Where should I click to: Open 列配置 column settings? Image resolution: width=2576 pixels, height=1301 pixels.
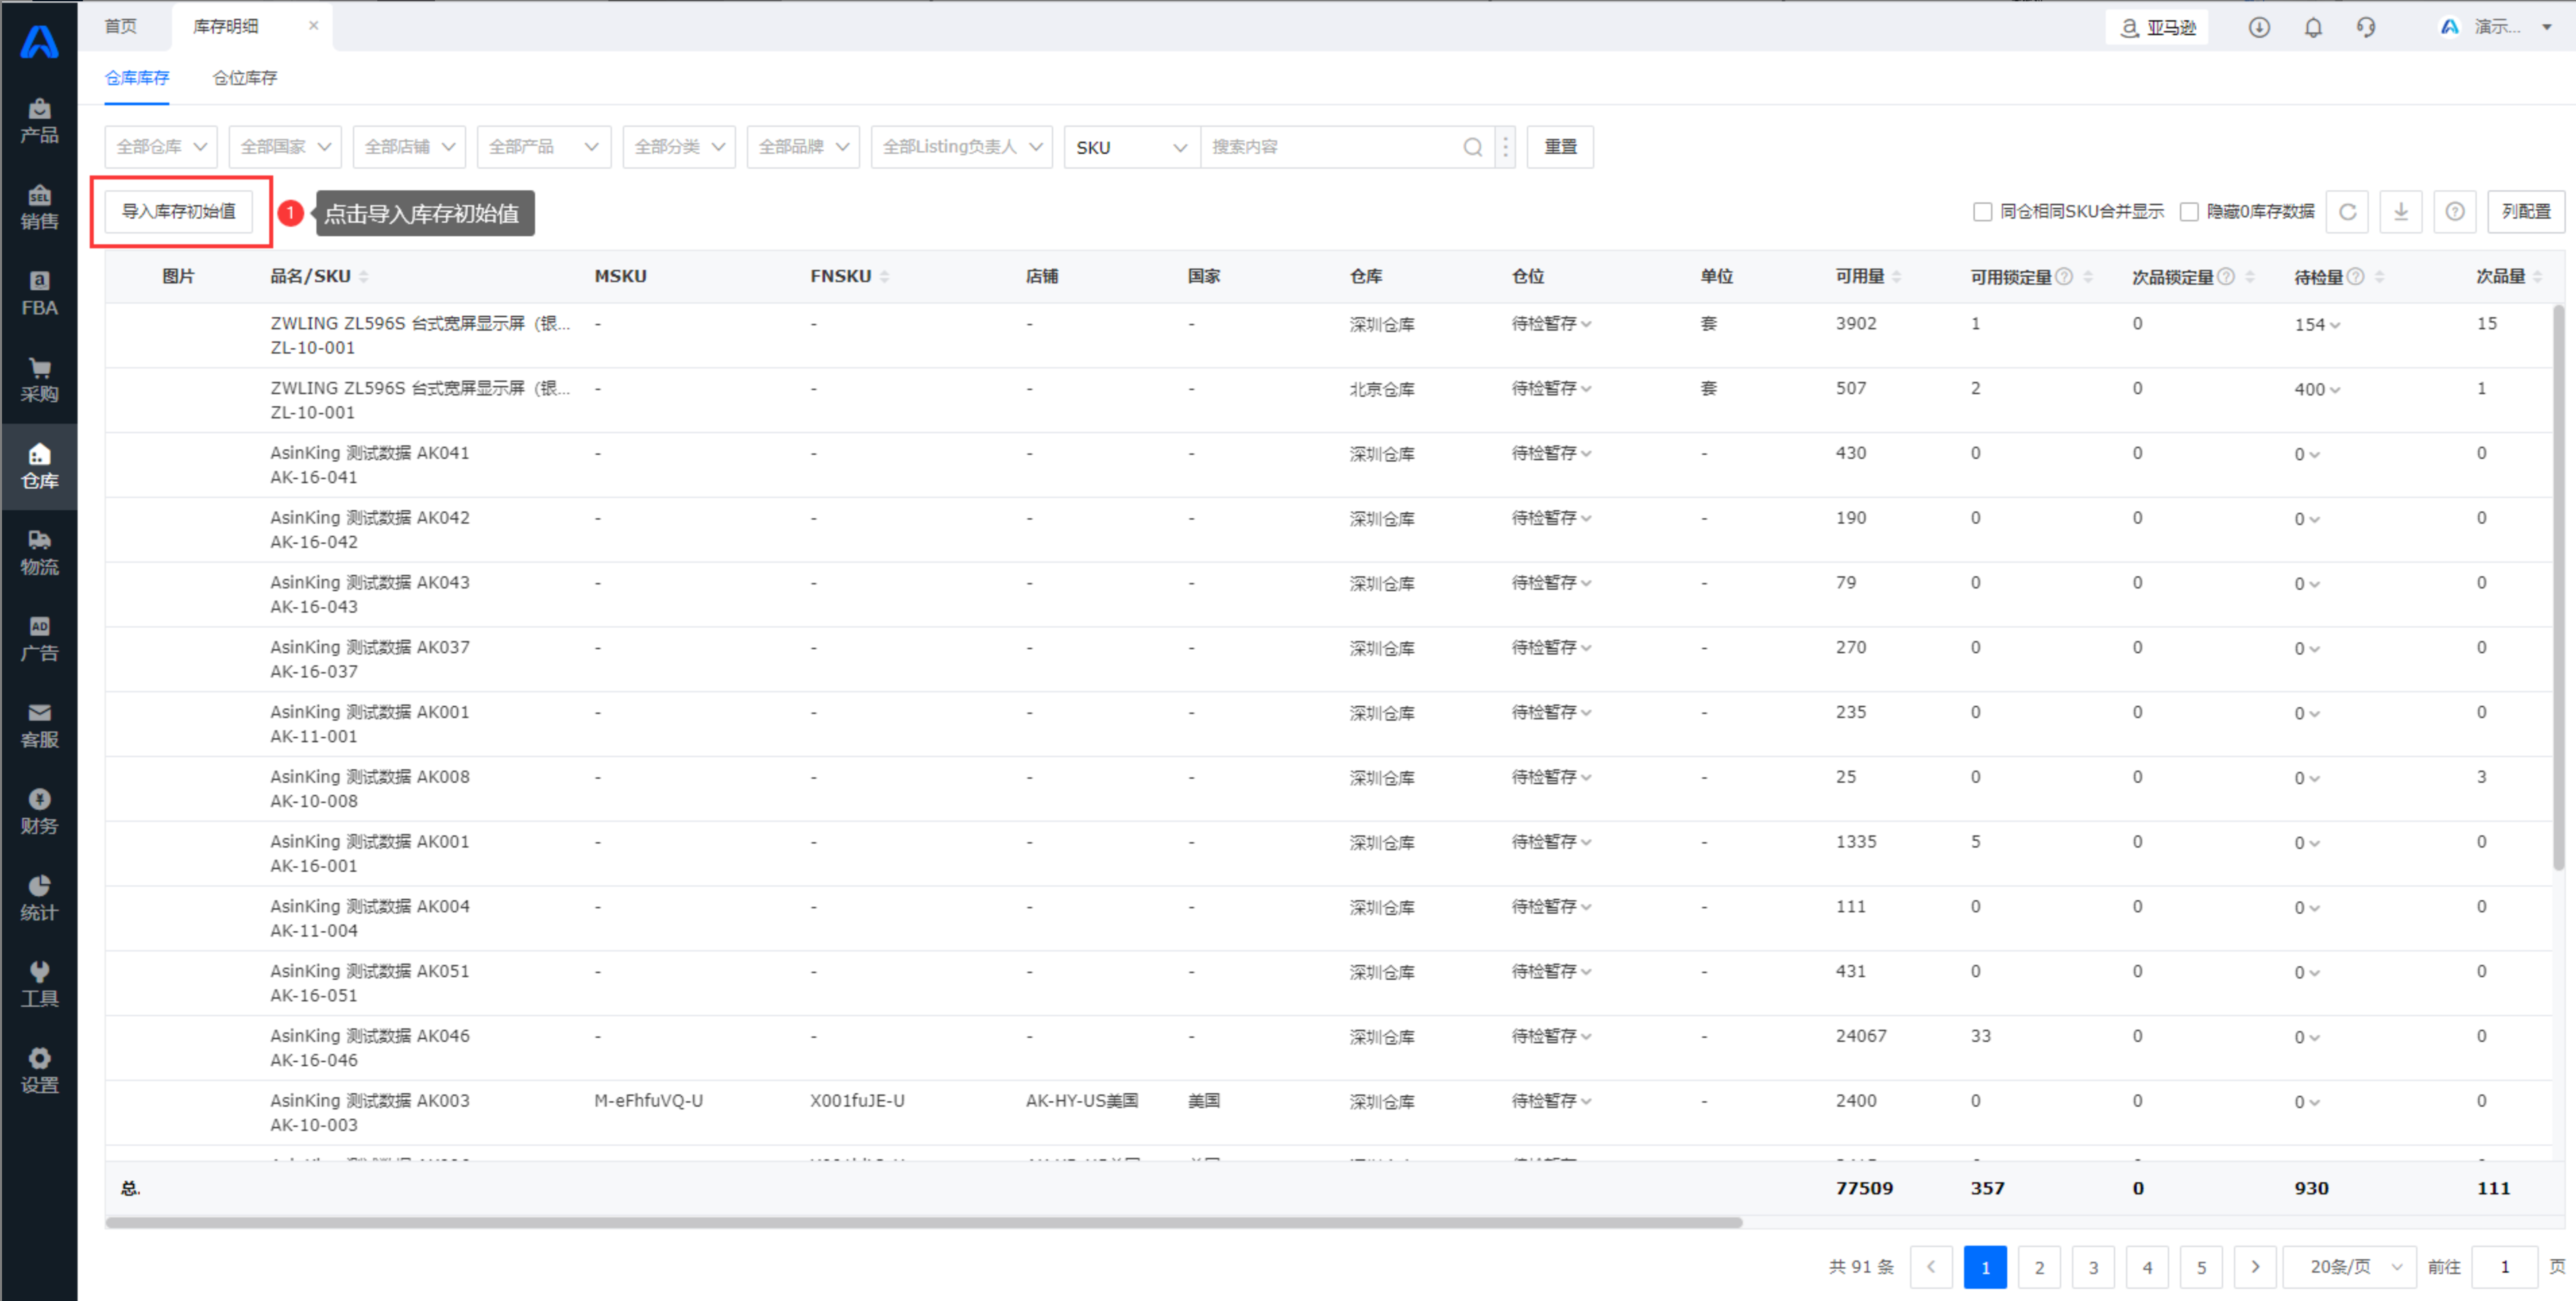tap(2526, 212)
